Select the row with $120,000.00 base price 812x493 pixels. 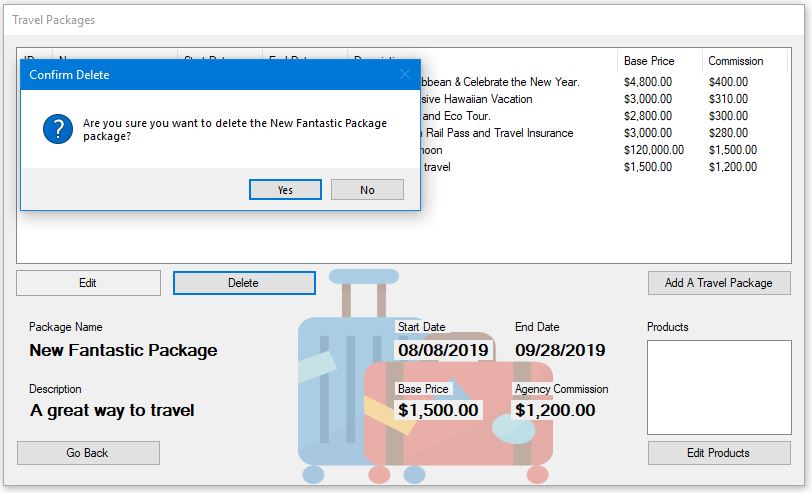[x=653, y=150]
